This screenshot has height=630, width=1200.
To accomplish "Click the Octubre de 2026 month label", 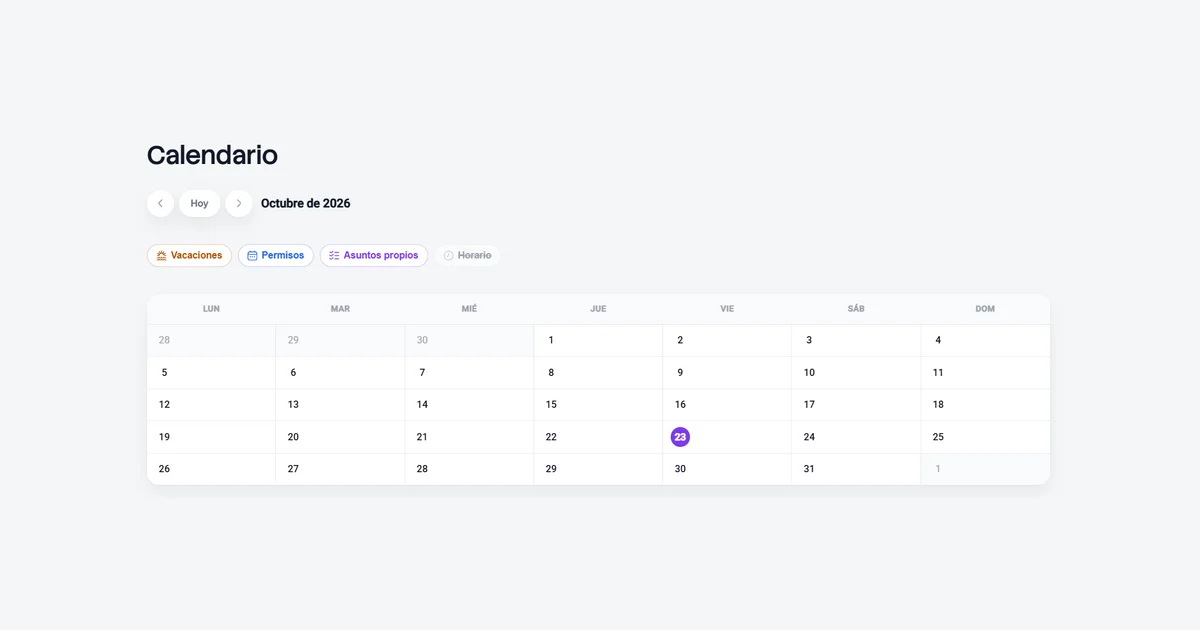I will point(305,203).
